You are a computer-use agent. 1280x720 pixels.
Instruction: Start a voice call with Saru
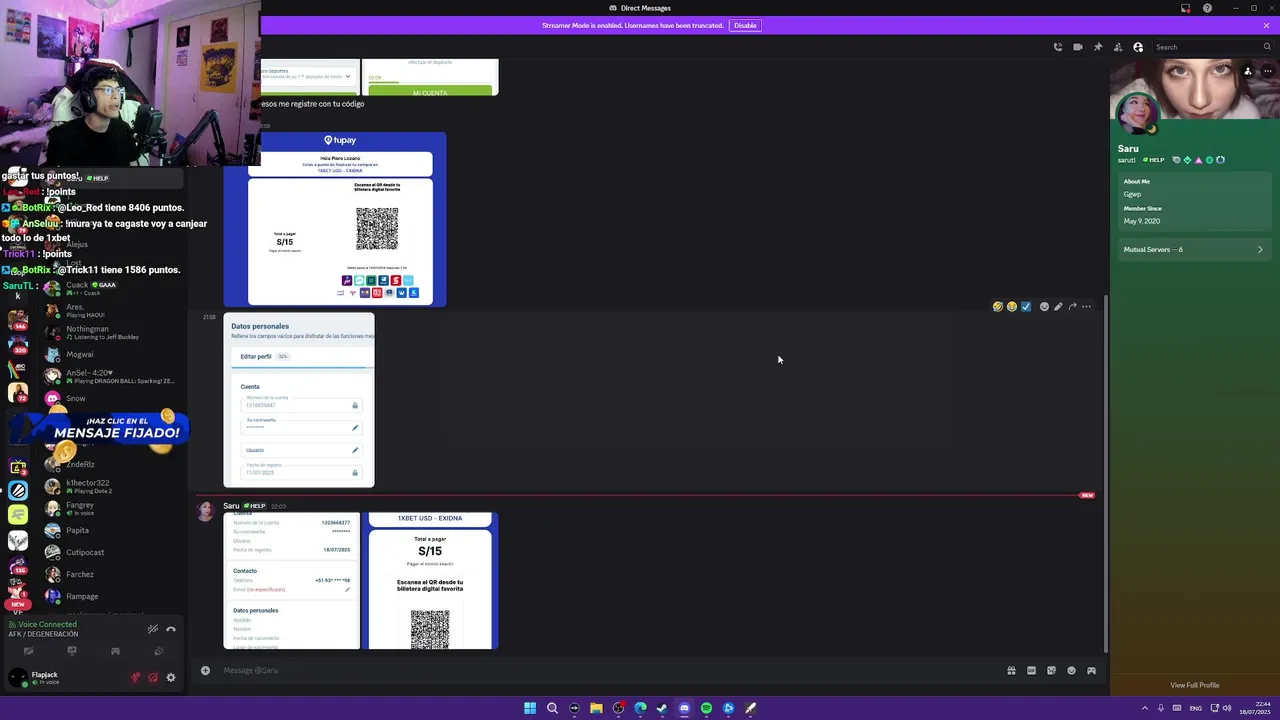1057,47
